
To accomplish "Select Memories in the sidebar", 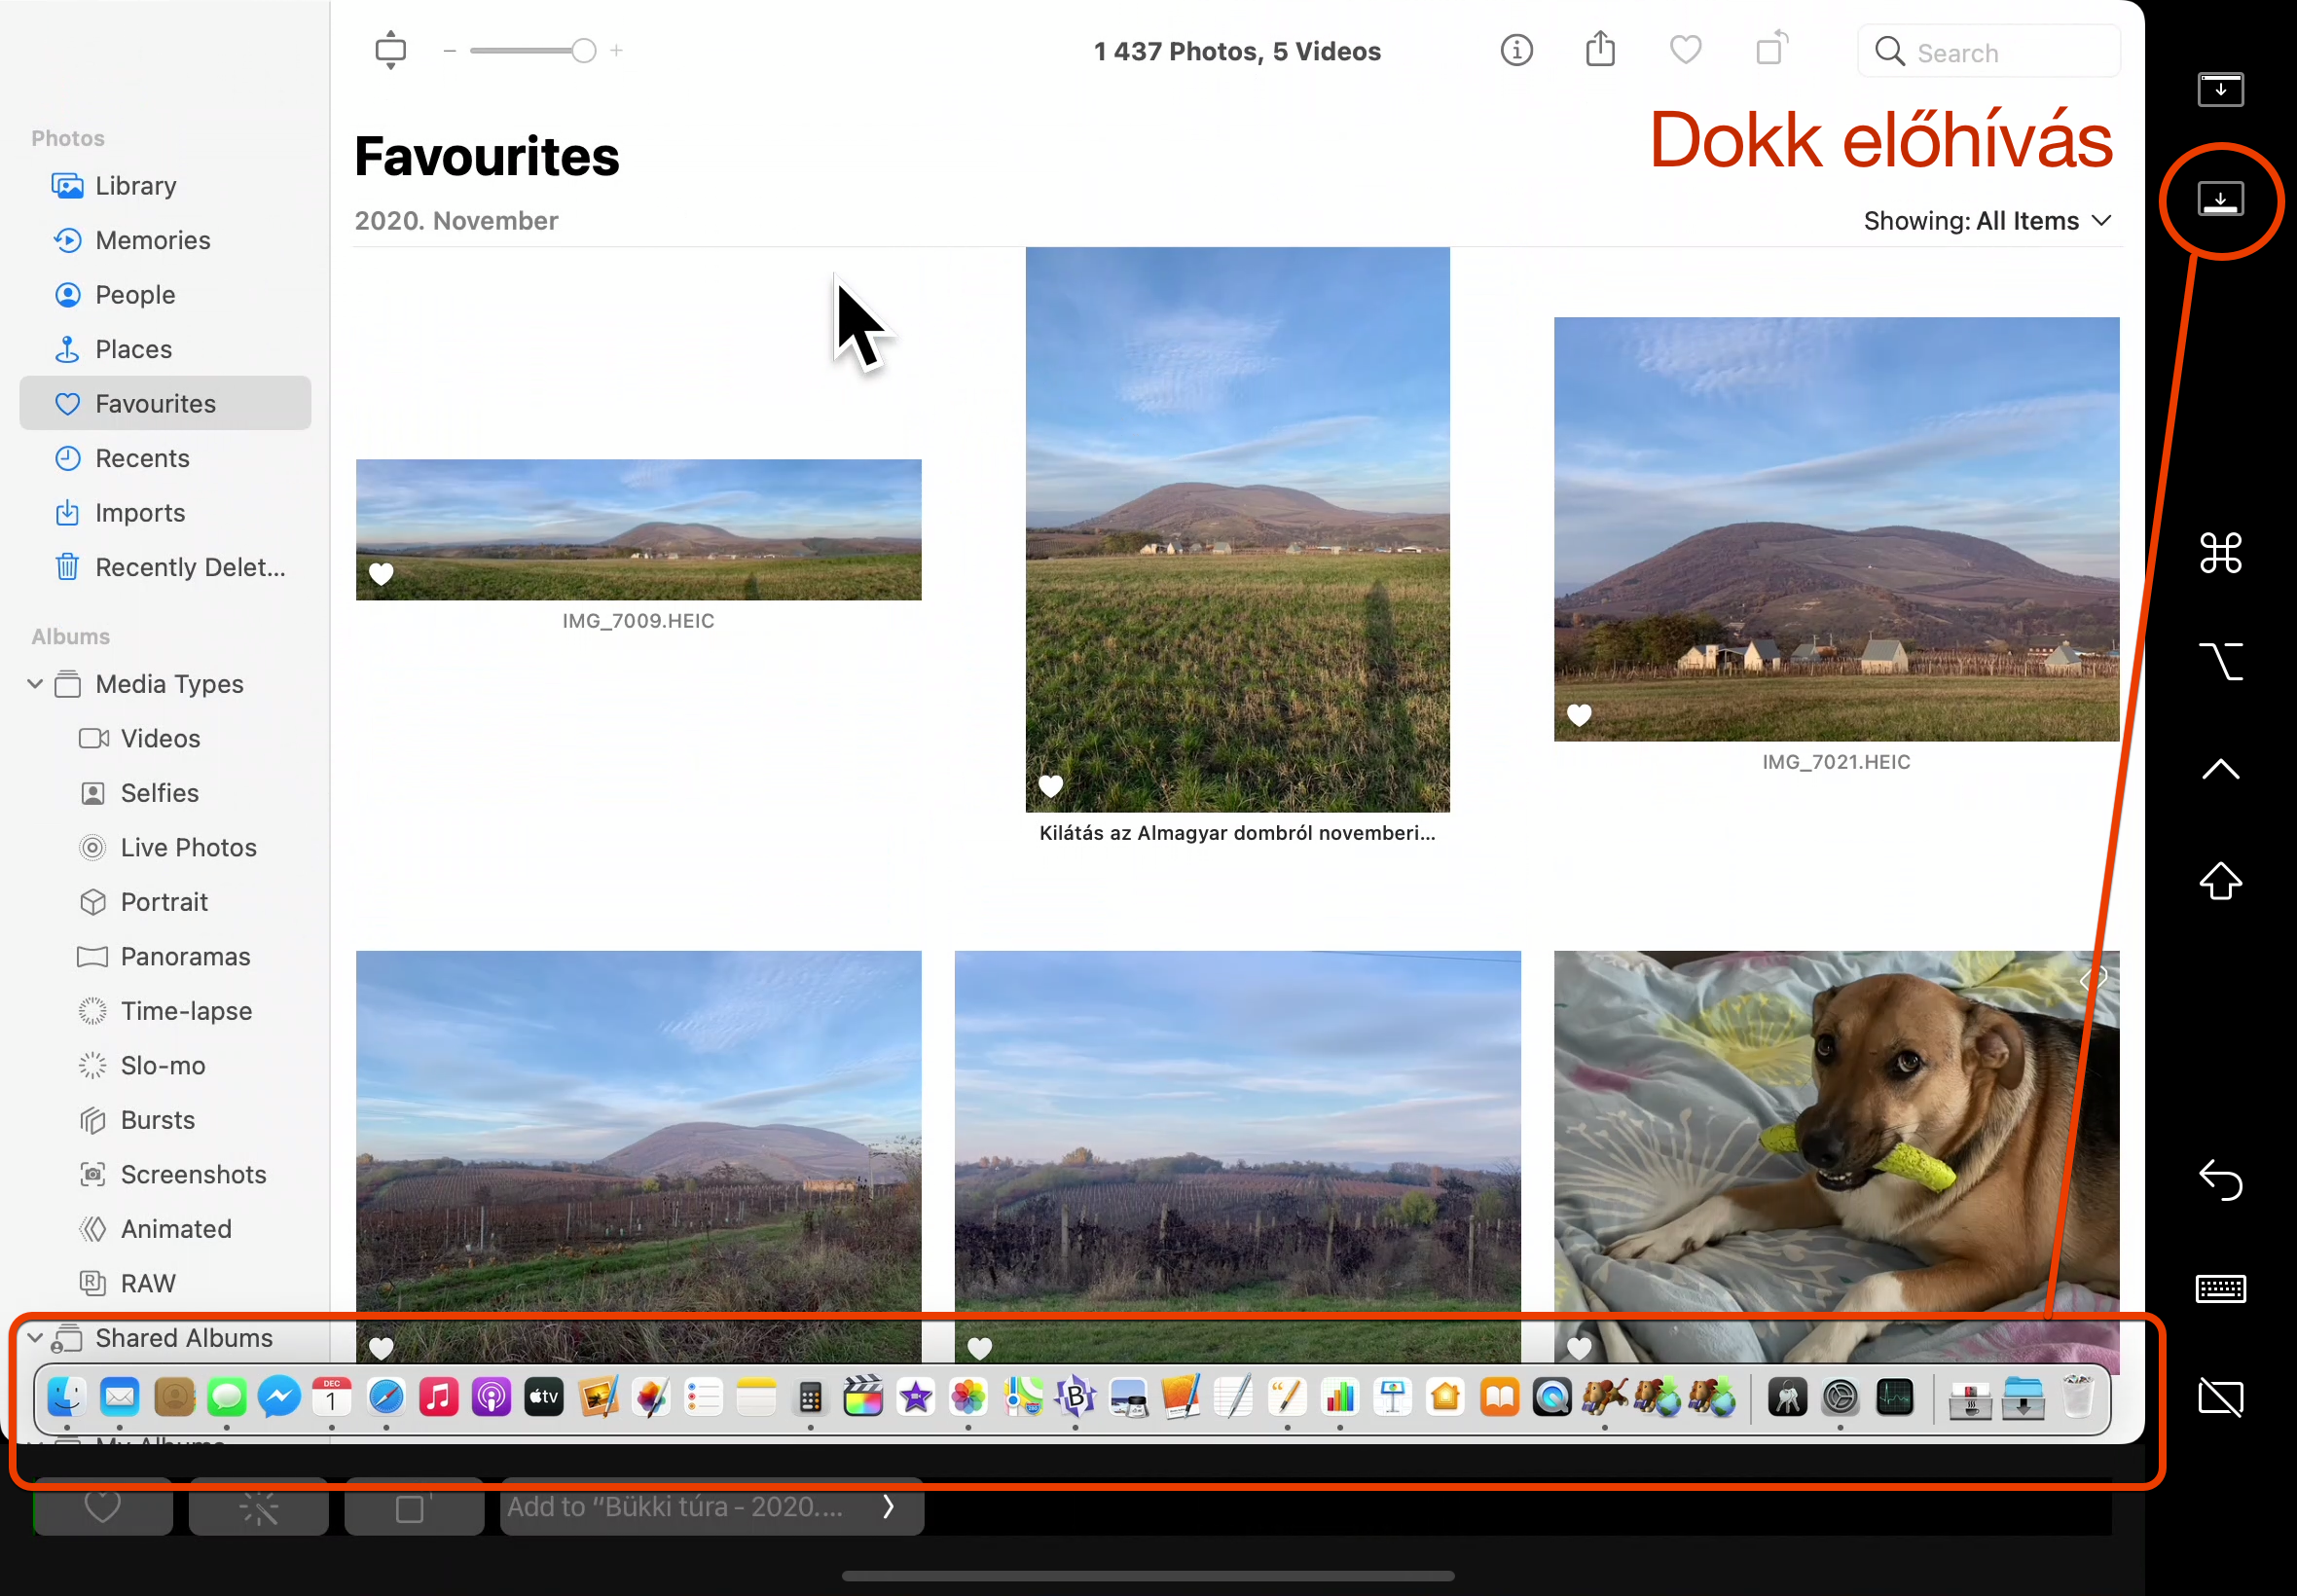I will 152,240.
